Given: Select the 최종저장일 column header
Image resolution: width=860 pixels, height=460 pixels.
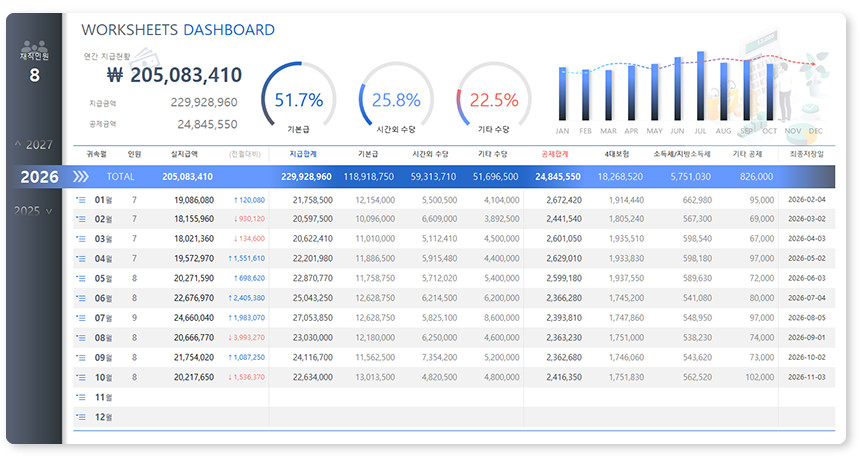Looking at the screenshot, I should pyautogui.click(x=807, y=154).
